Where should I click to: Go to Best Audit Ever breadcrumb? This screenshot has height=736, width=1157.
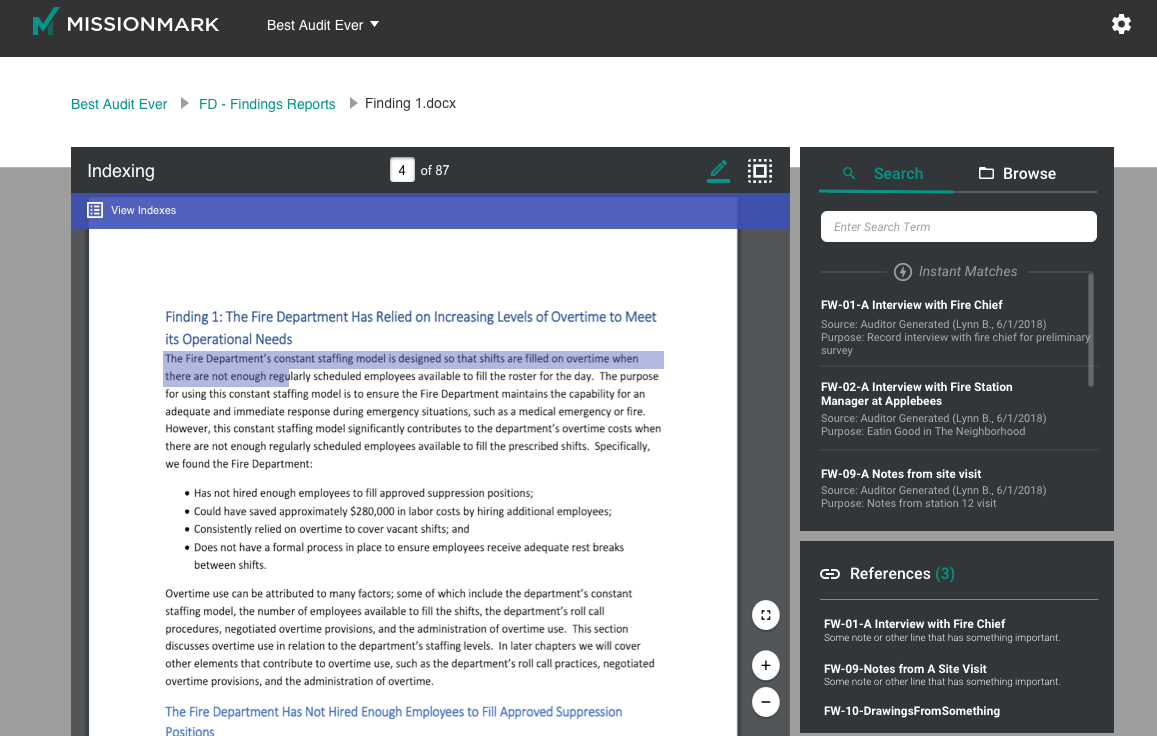119,104
